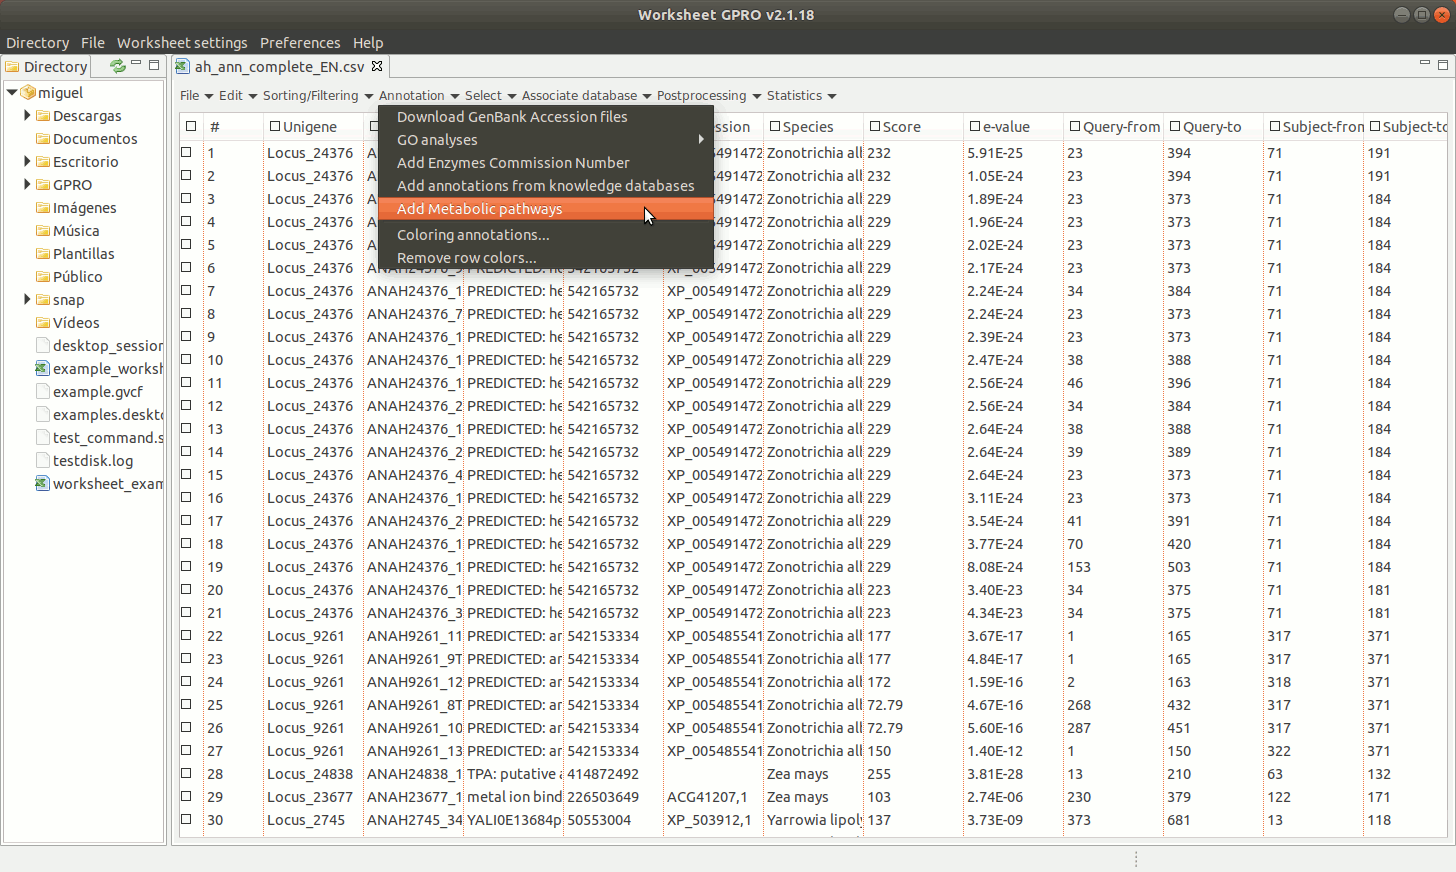Click the green refresh icon in Directory panel
1456x872 pixels.
point(118,66)
